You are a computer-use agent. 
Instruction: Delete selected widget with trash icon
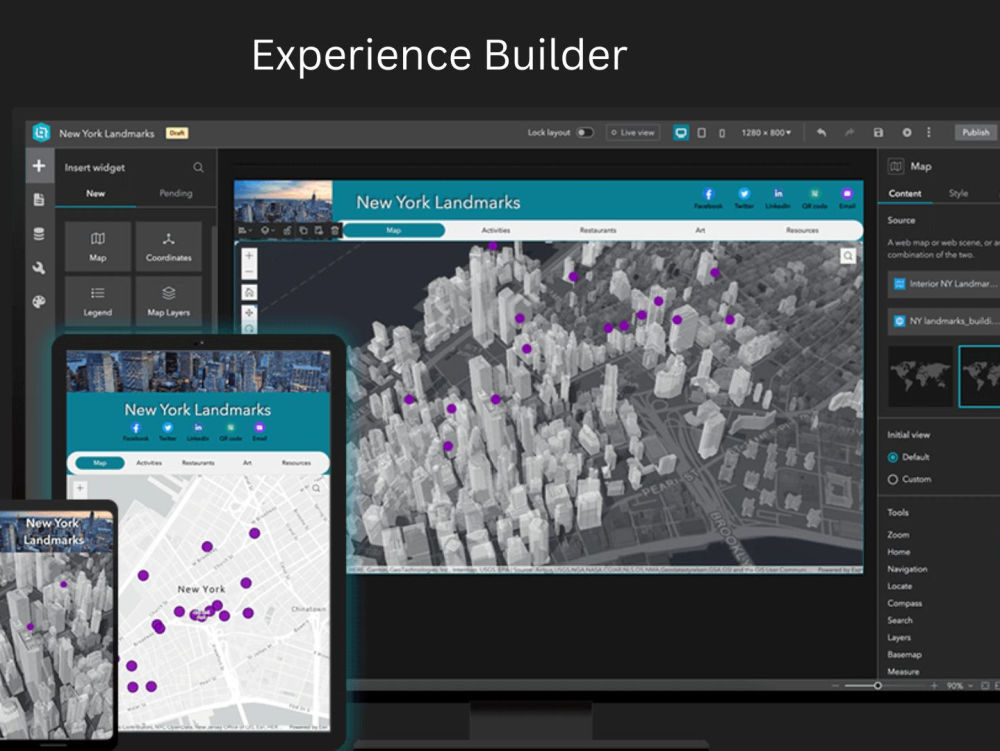(335, 230)
